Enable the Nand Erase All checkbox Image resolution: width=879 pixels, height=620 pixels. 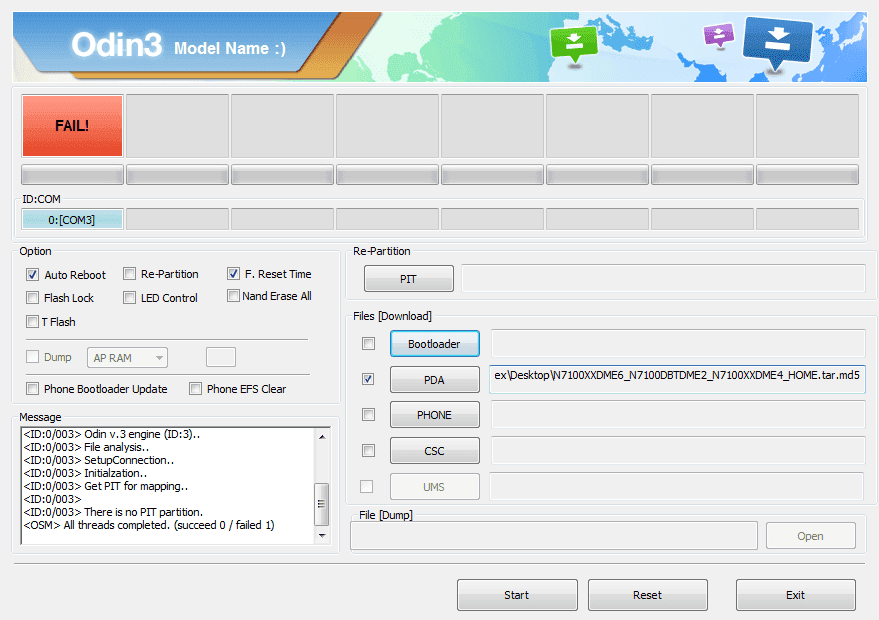coord(233,295)
